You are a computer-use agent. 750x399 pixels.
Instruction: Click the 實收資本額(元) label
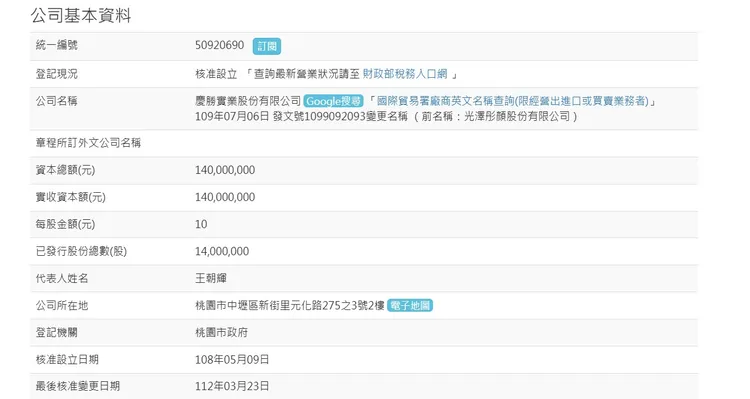70,197
